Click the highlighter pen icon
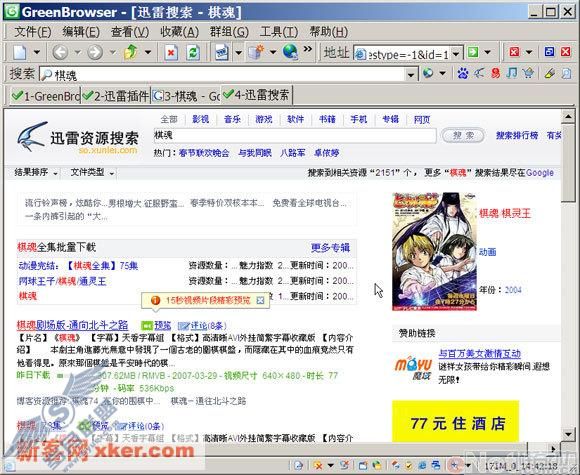The height and width of the screenshot is (475, 580). point(549,74)
